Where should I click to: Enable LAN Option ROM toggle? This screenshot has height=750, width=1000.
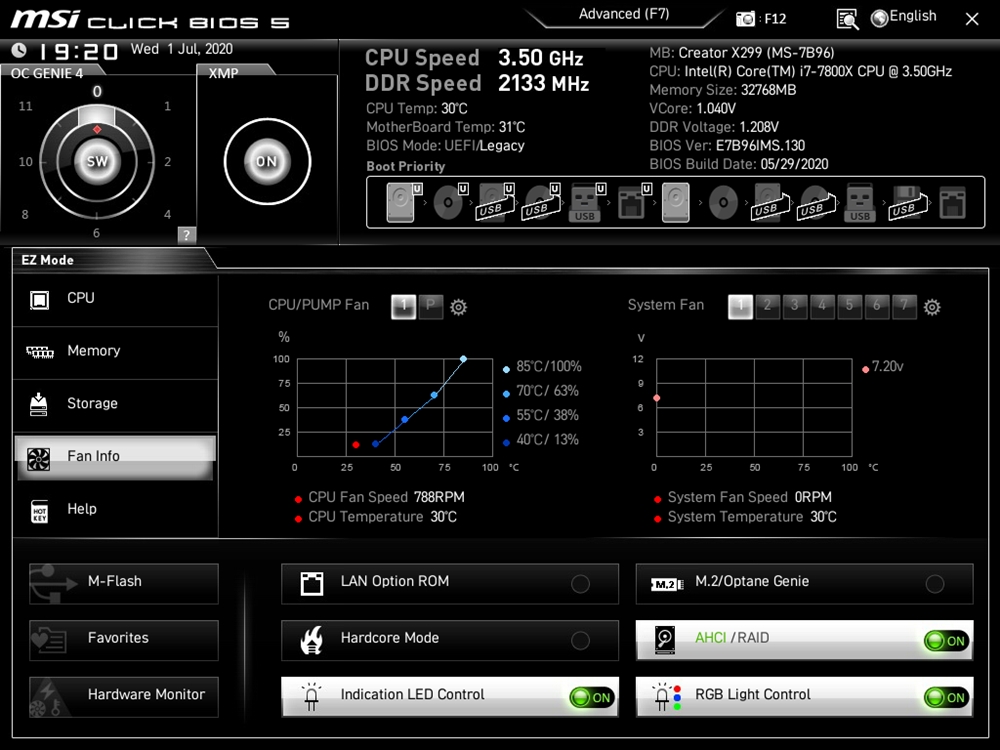[580, 584]
